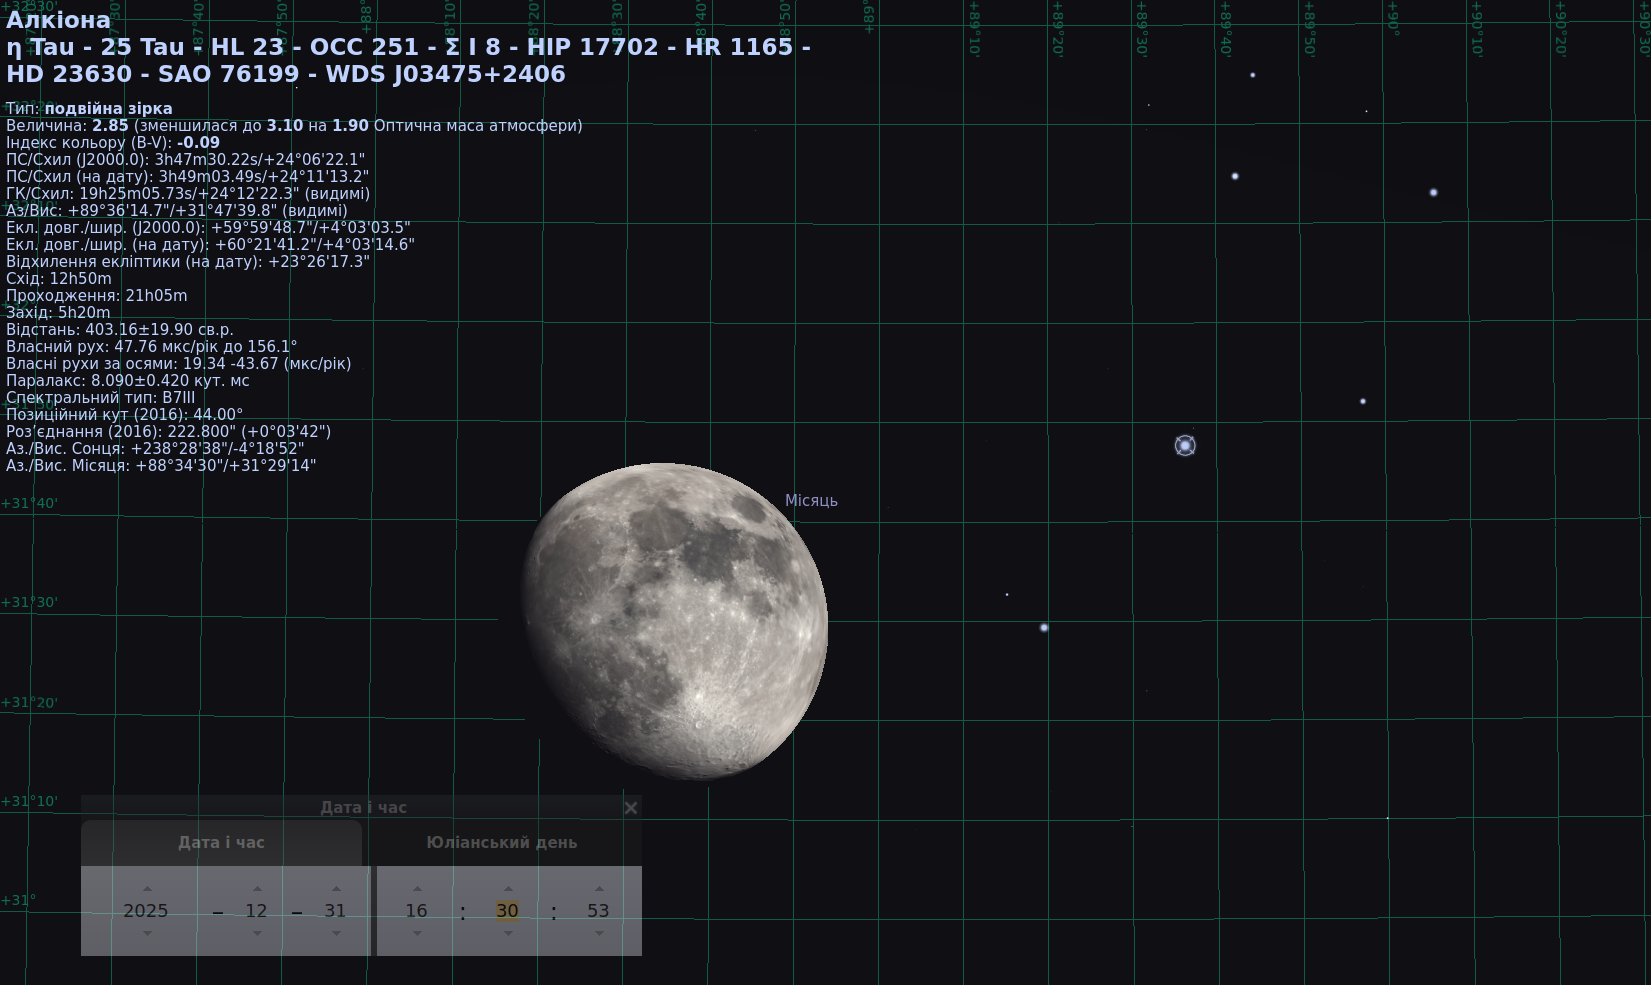Click the Тип: подвійна зірка line
Screen dimensions: 1651x985
(x=89, y=108)
